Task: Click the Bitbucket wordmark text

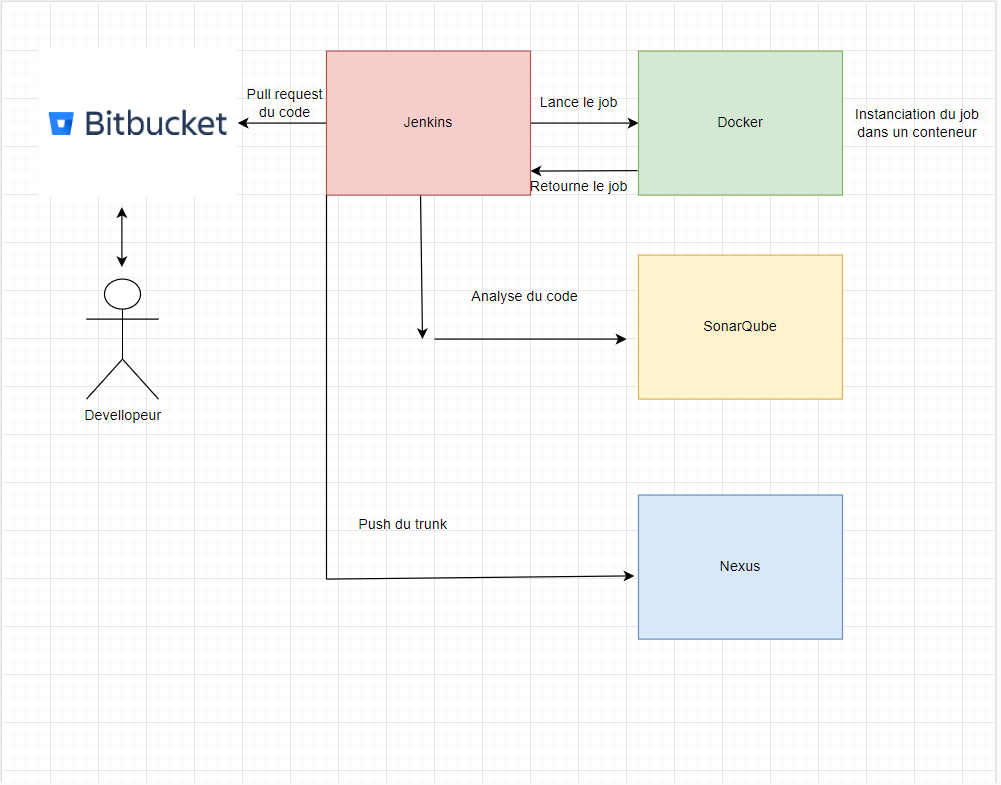Action: click(156, 124)
